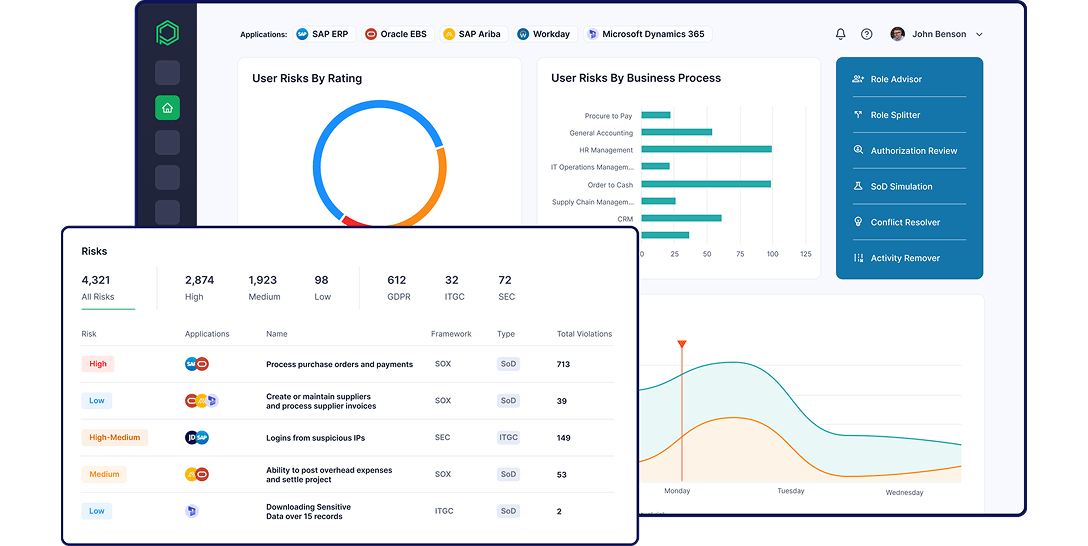Click the app logo in sidebar
The image size is (1088, 546).
click(167, 33)
